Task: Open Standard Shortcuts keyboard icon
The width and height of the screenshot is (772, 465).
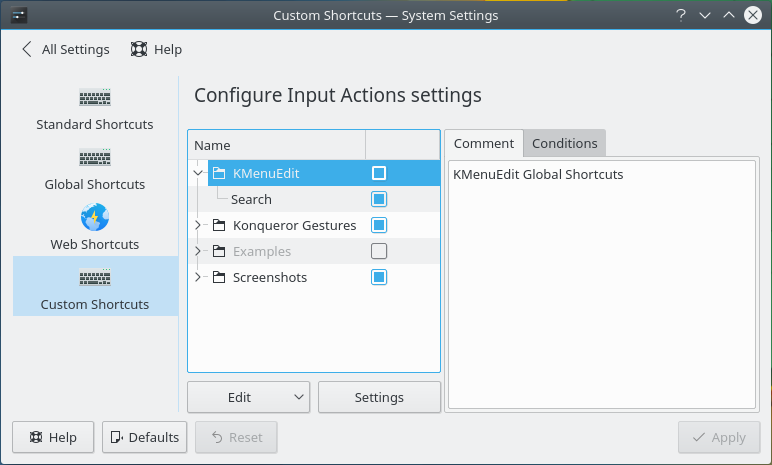Action: click(x=95, y=98)
